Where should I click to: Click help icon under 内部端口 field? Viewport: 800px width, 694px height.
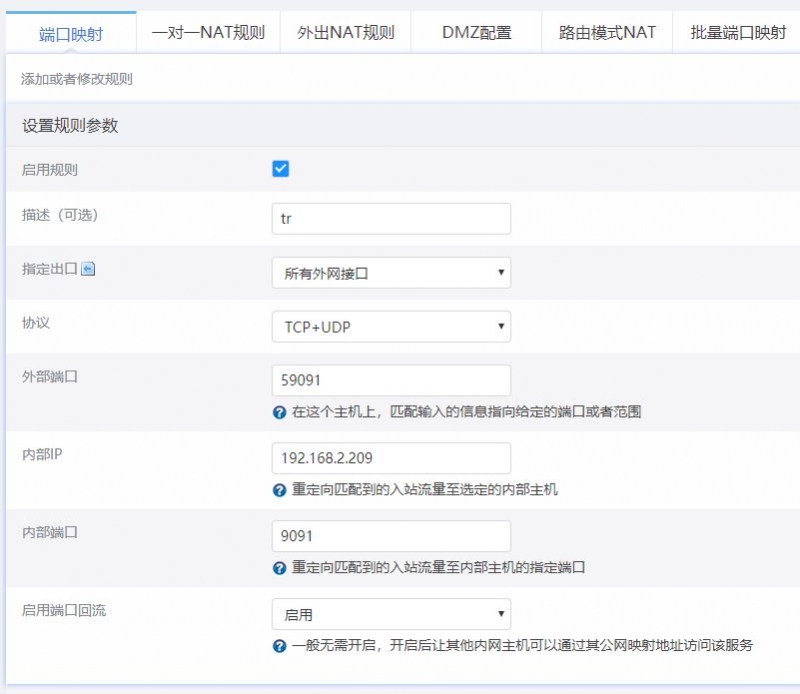(x=280, y=568)
